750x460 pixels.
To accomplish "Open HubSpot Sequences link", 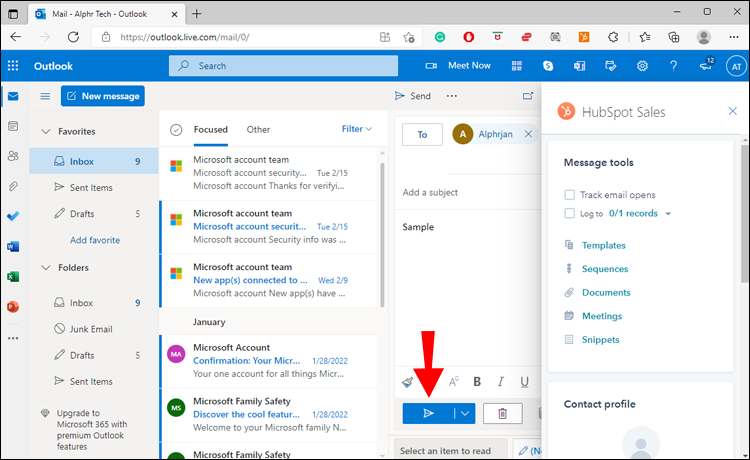I will [x=605, y=269].
